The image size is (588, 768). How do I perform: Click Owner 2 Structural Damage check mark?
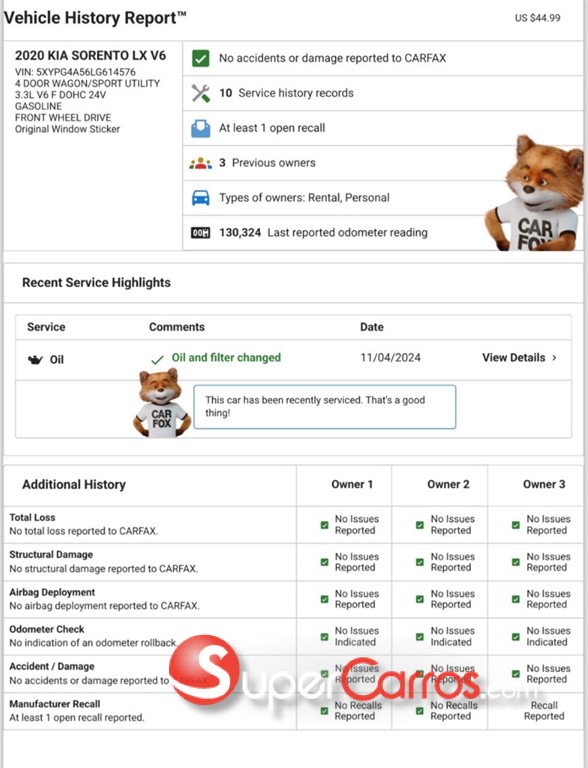(420, 562)
